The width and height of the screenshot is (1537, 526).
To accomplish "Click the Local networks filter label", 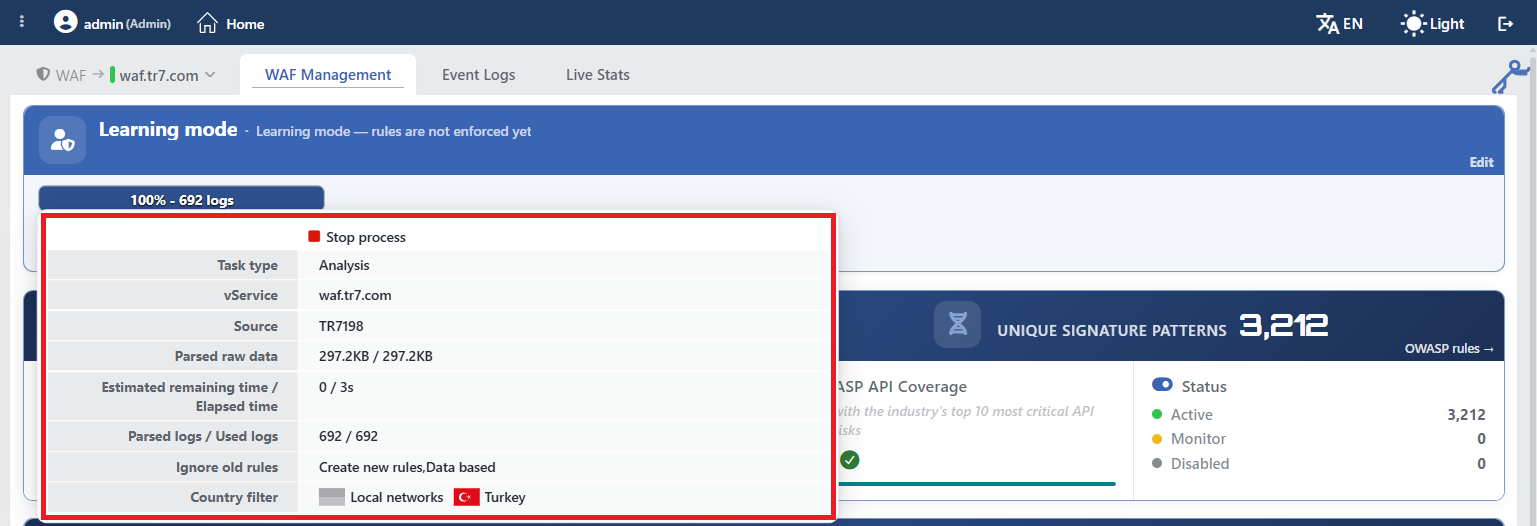I will pyautogui.click(x=397, y=497).
